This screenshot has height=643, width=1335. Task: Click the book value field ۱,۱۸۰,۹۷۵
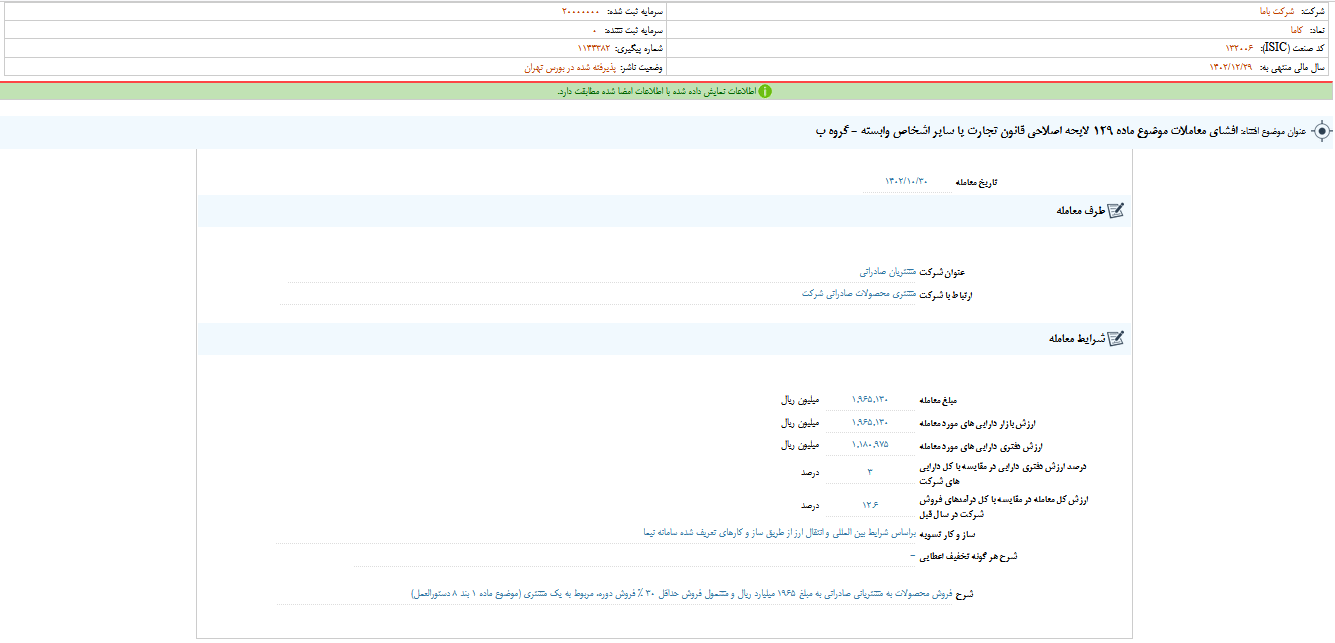[870, 445]
